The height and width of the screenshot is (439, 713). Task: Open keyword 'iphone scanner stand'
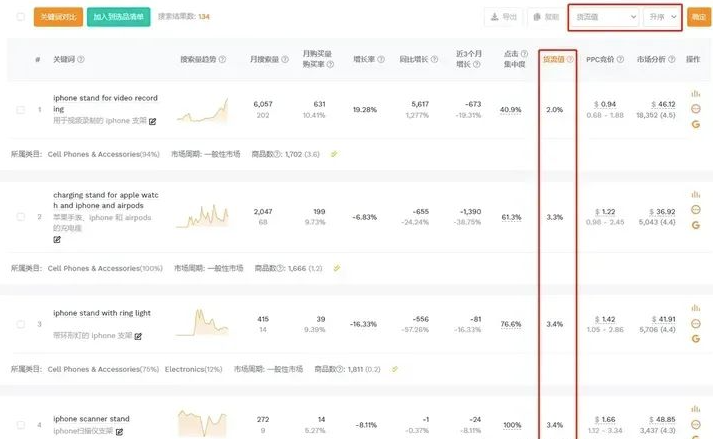click(x=91, y=419)
